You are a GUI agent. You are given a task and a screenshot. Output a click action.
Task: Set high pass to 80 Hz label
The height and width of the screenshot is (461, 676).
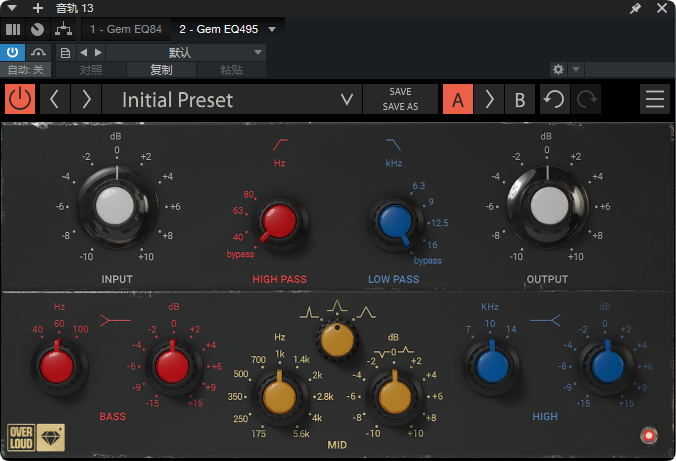[249, 194]
